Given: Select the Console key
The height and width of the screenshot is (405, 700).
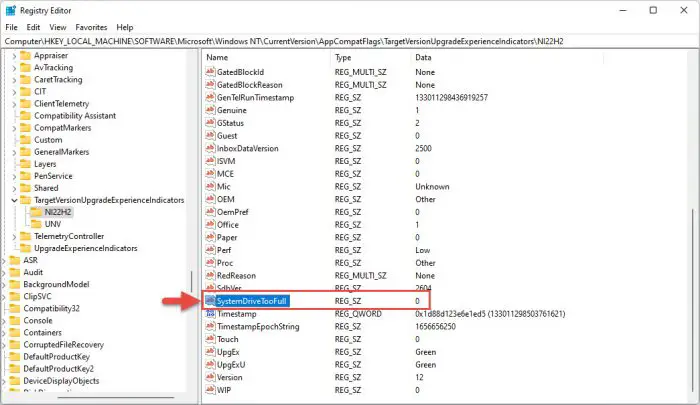Looking at the screenshot, I should tap(38, 321).
